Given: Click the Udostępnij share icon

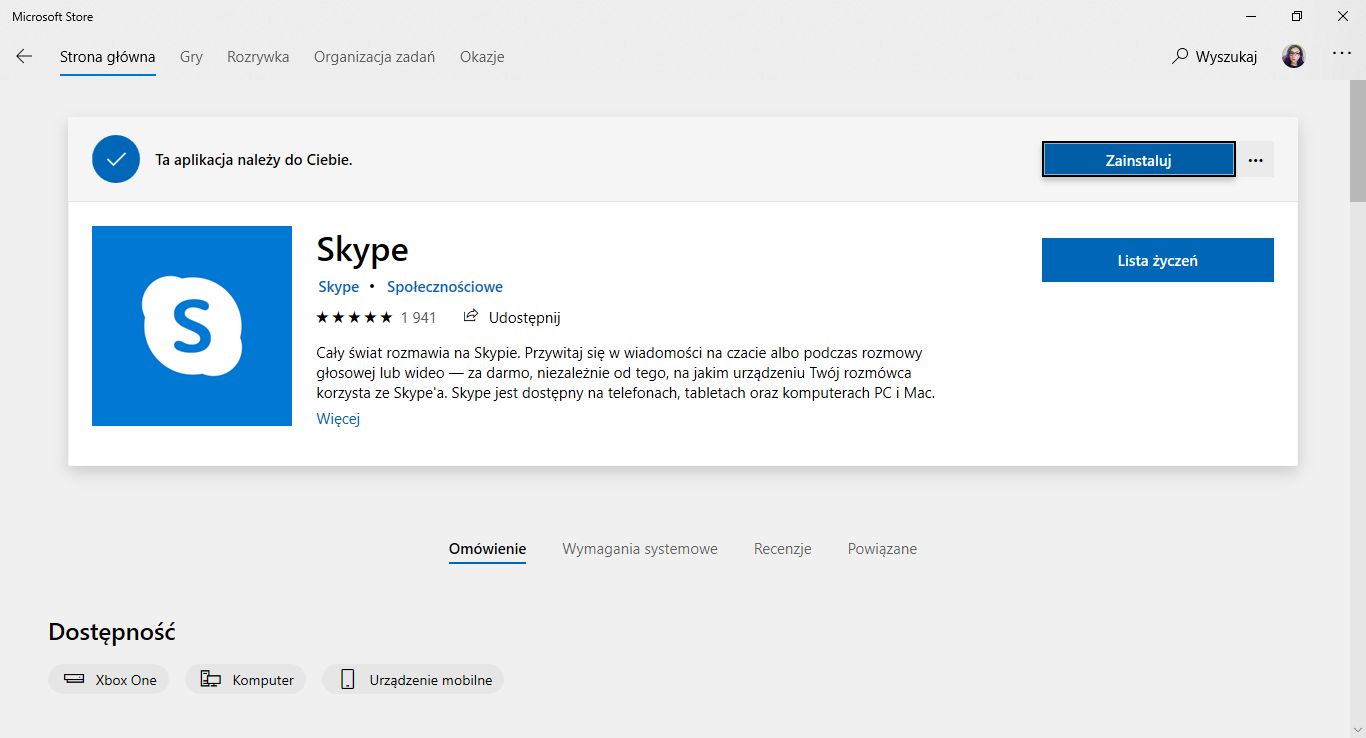Looking at the screenshot, I should click(471, 317).
